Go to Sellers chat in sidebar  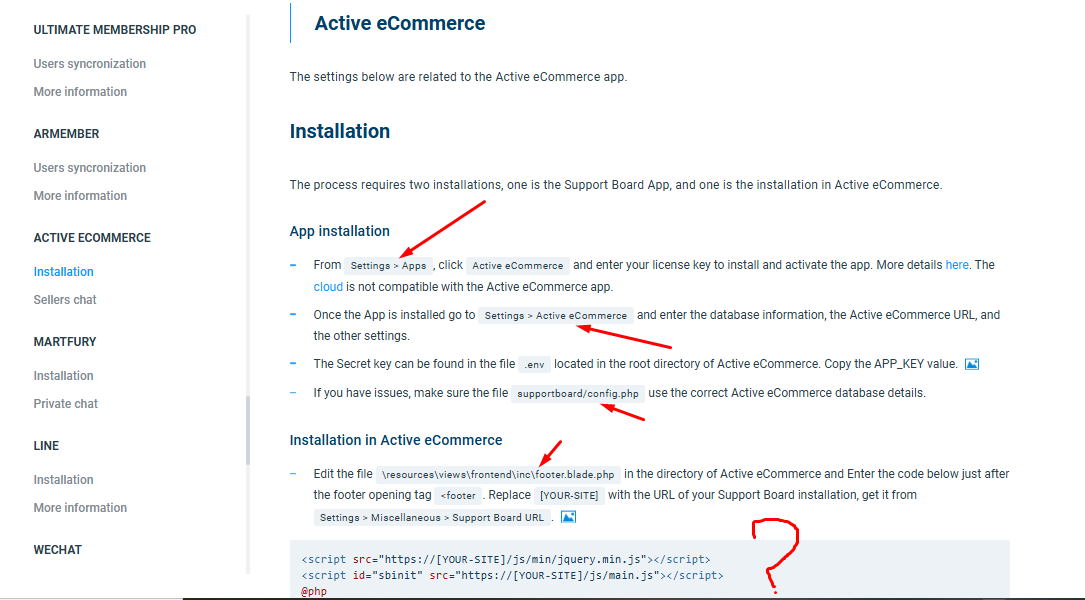(65, 300)
